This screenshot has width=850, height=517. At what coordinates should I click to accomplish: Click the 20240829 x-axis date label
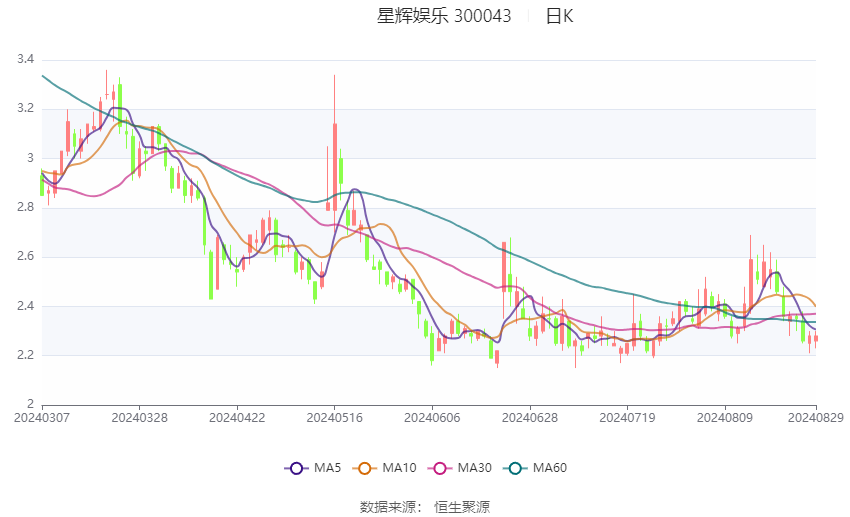pos(816,418)
